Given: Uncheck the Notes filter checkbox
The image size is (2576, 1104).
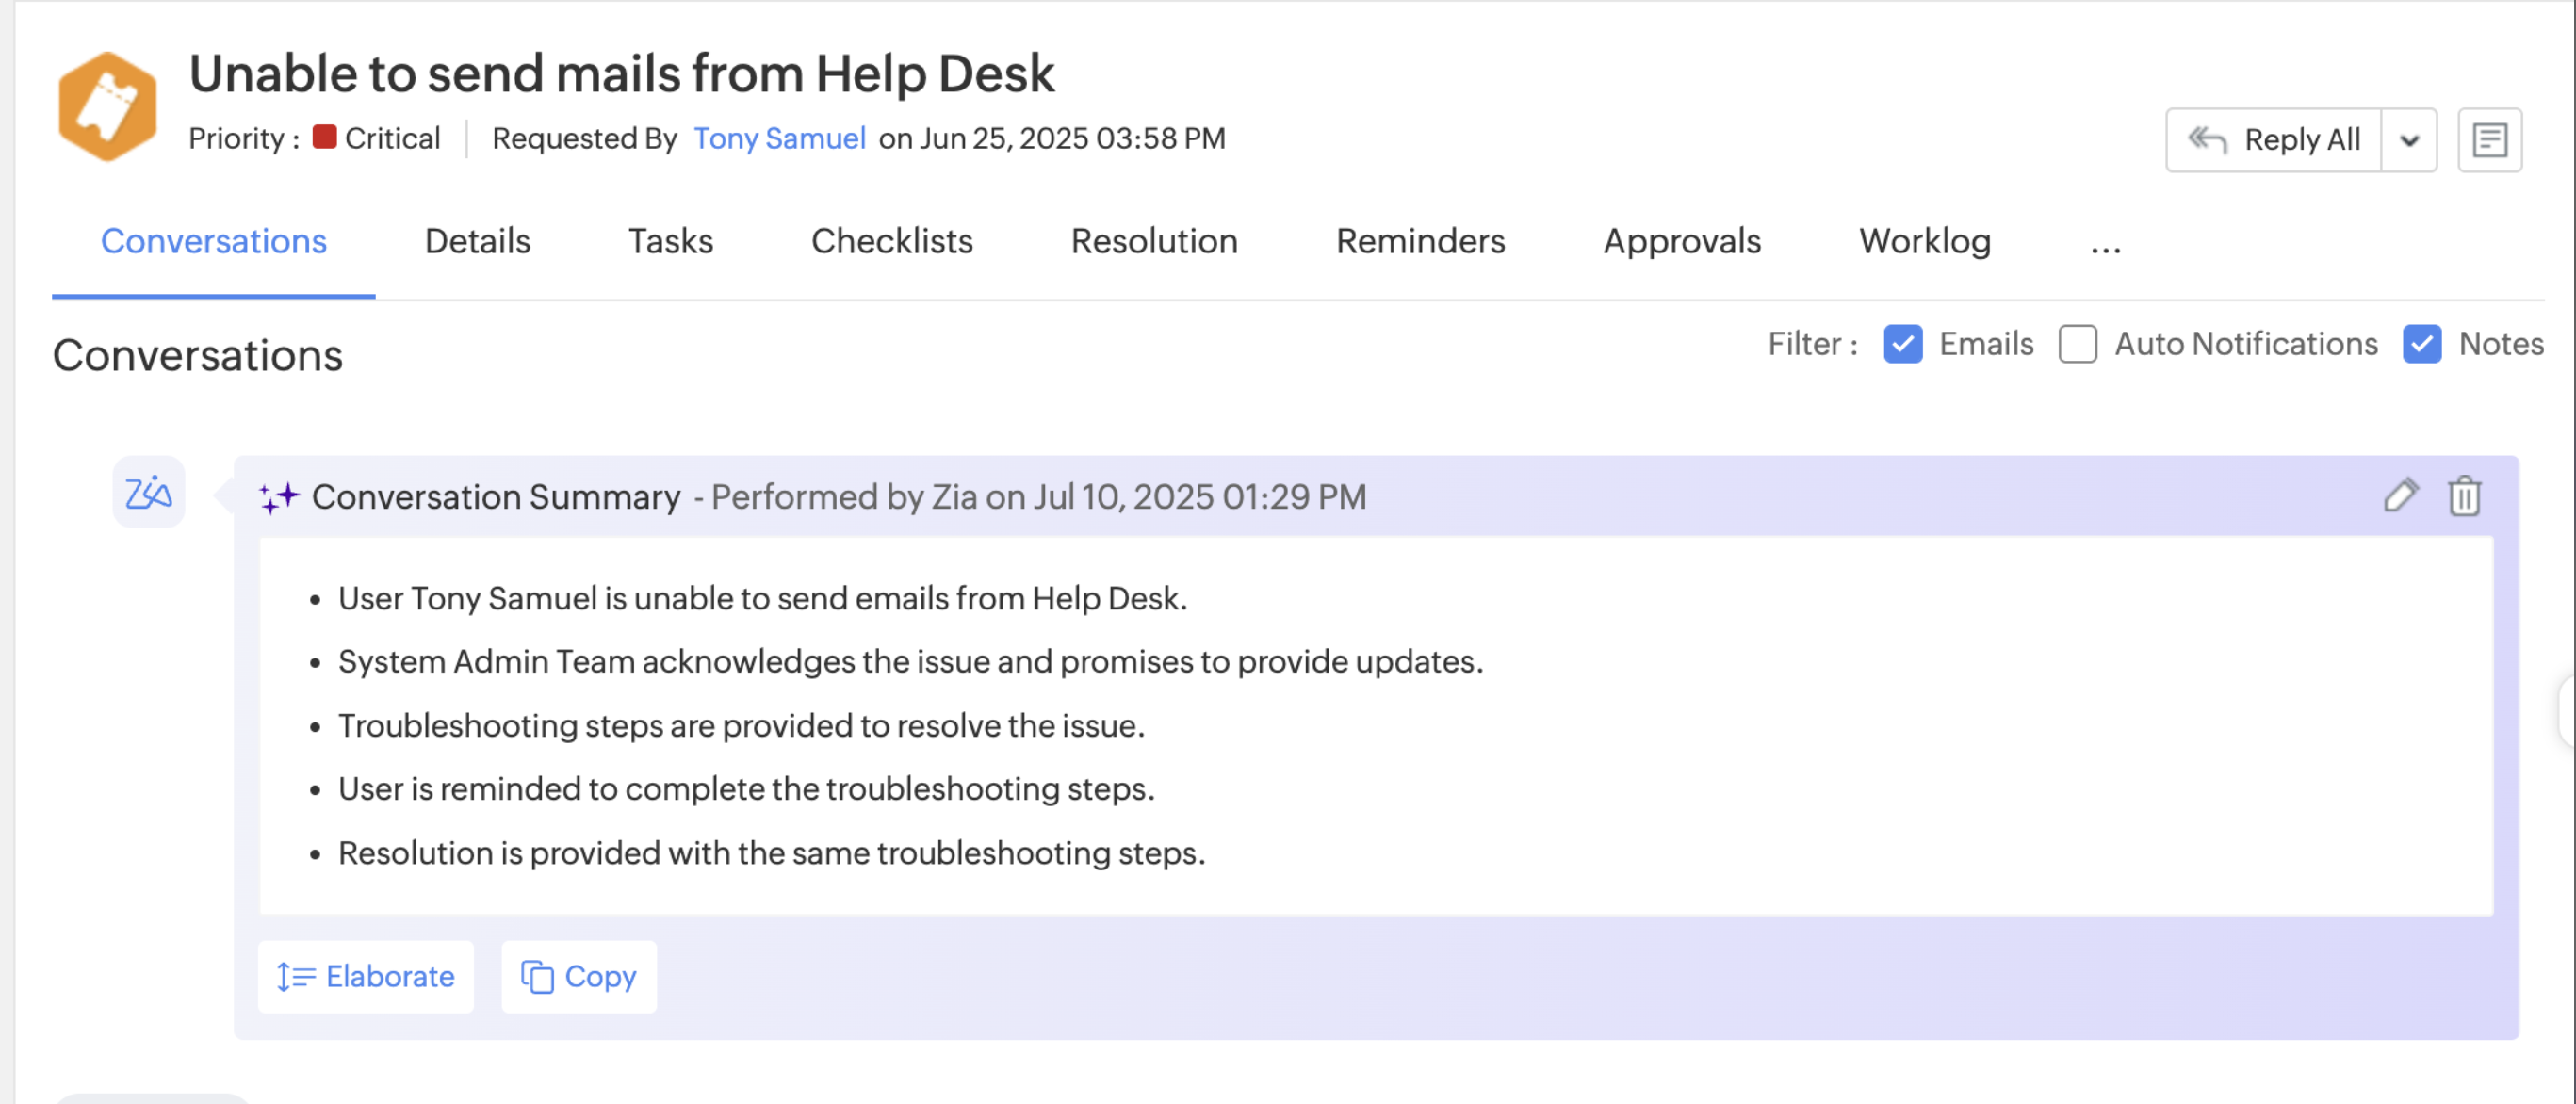Looking at the screenshot, I should (2421, 344).
